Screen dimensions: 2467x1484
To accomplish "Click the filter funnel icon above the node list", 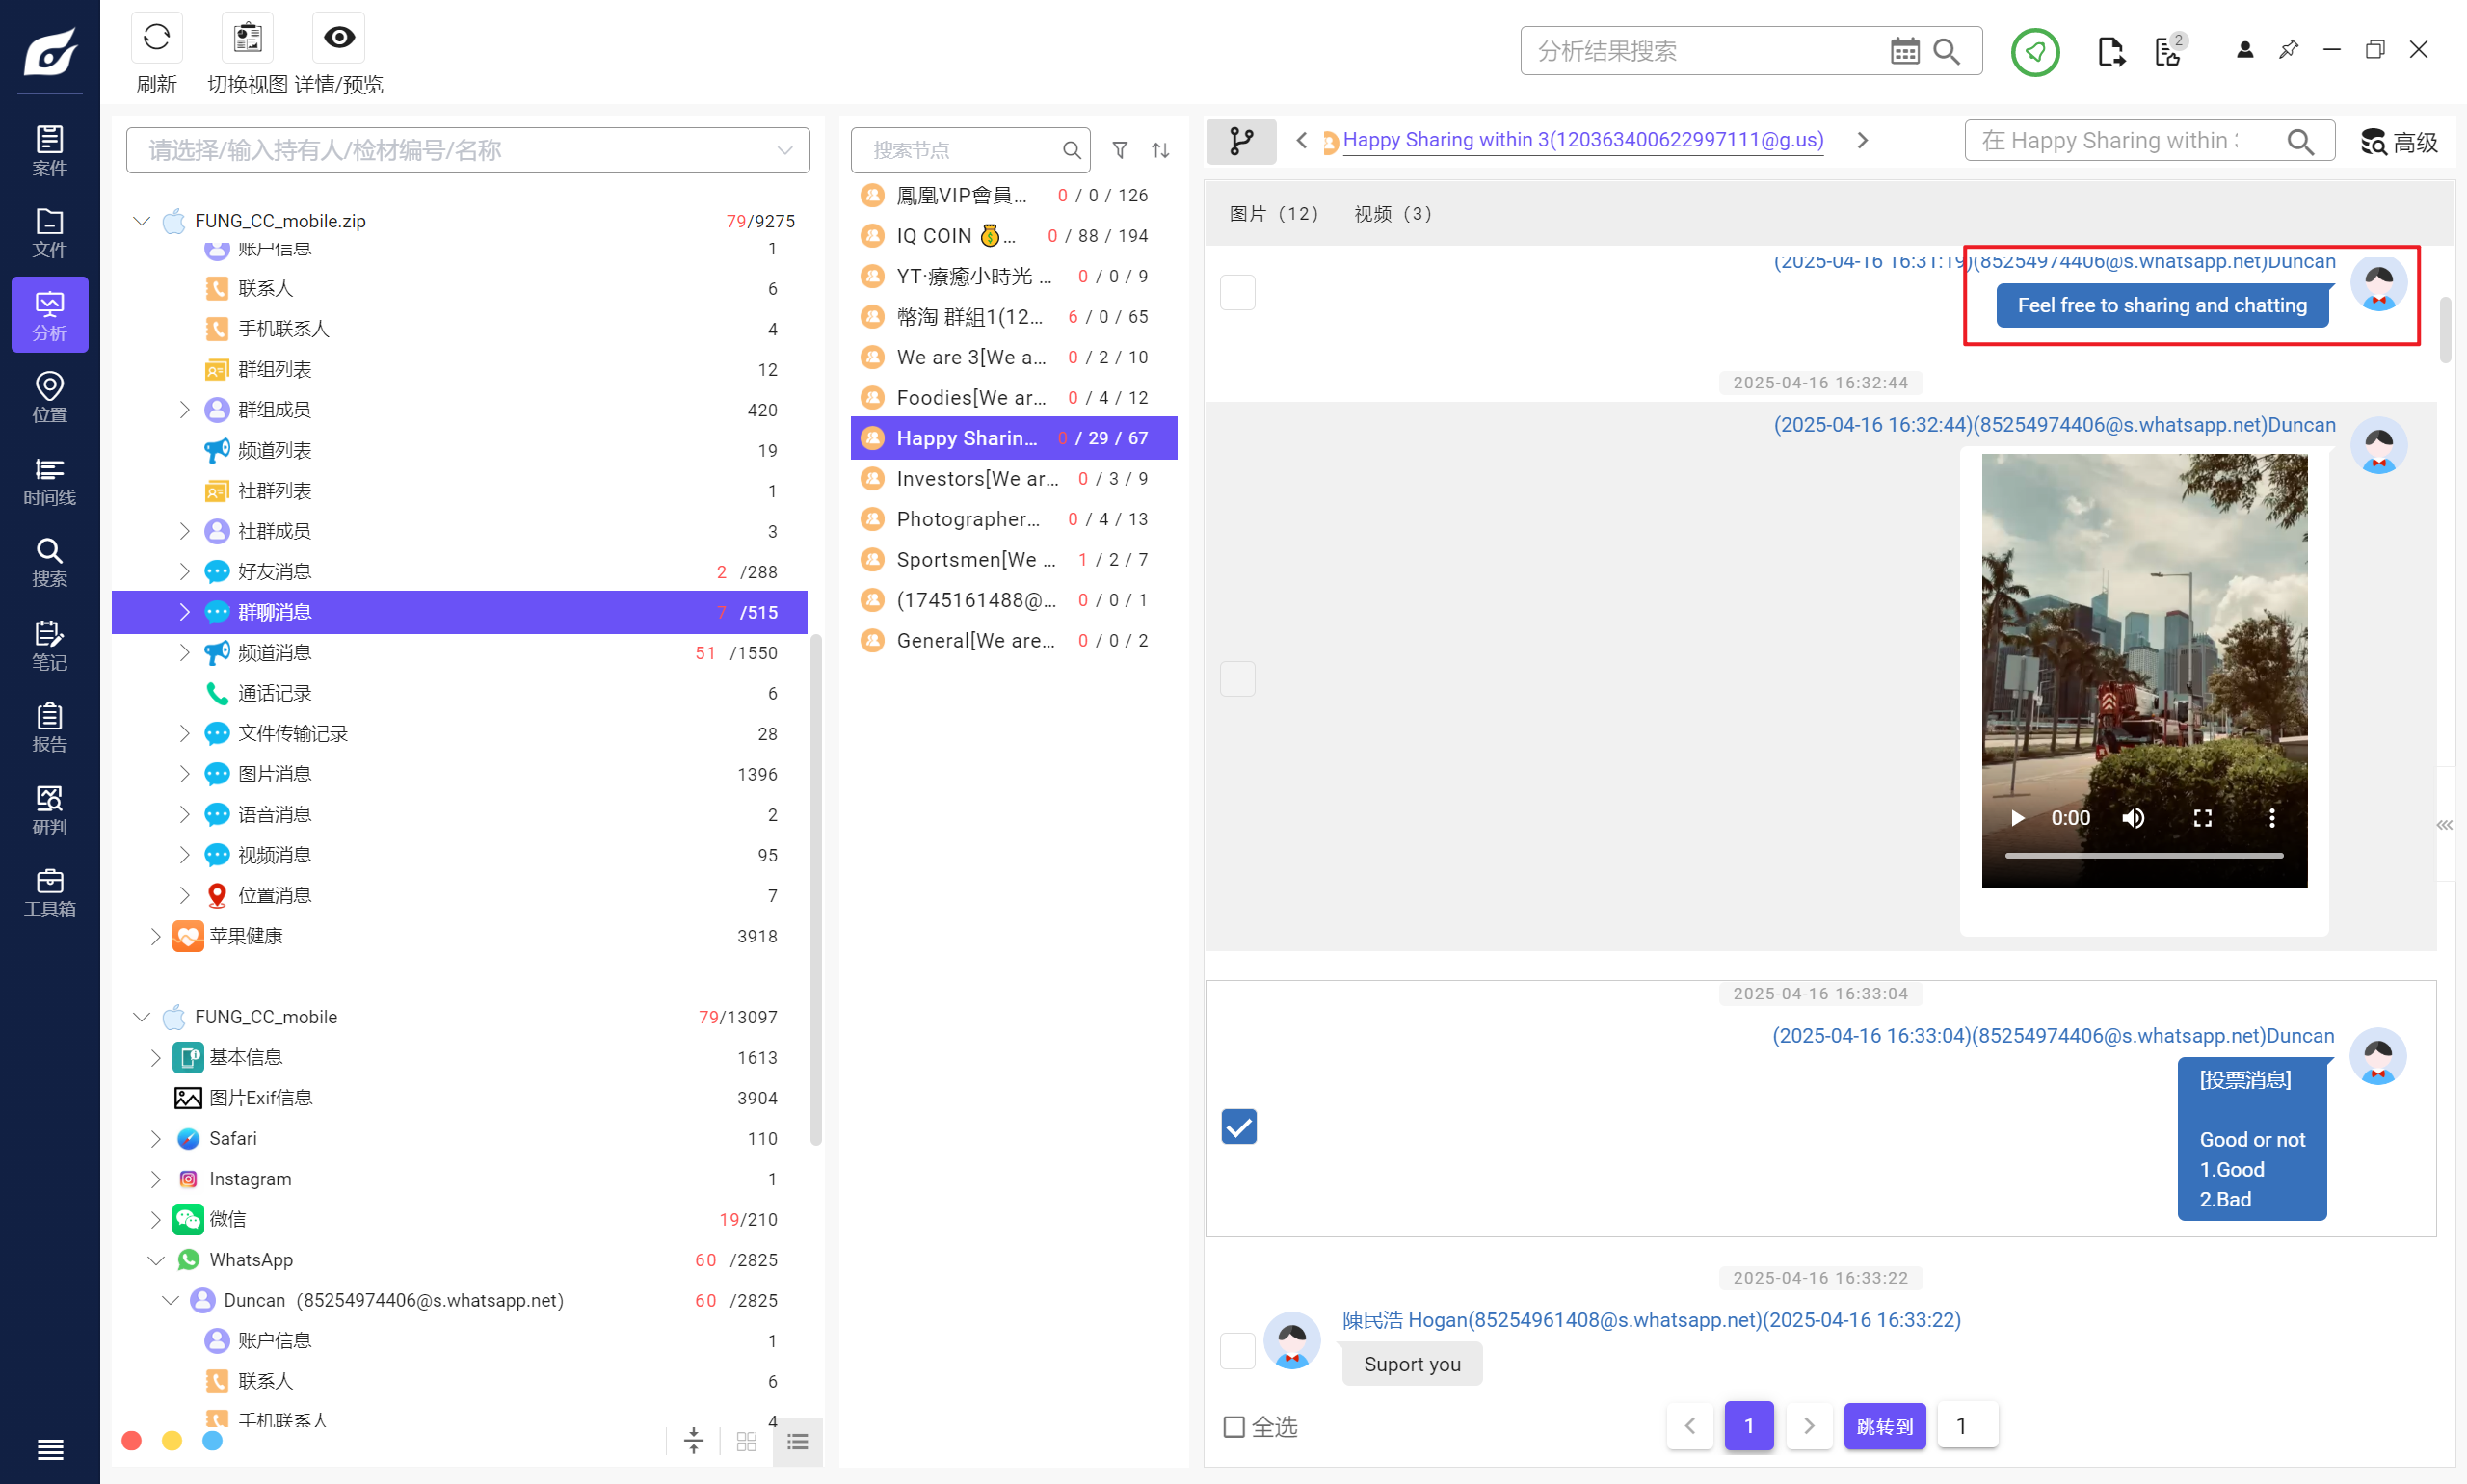I will coord(1120,150).
